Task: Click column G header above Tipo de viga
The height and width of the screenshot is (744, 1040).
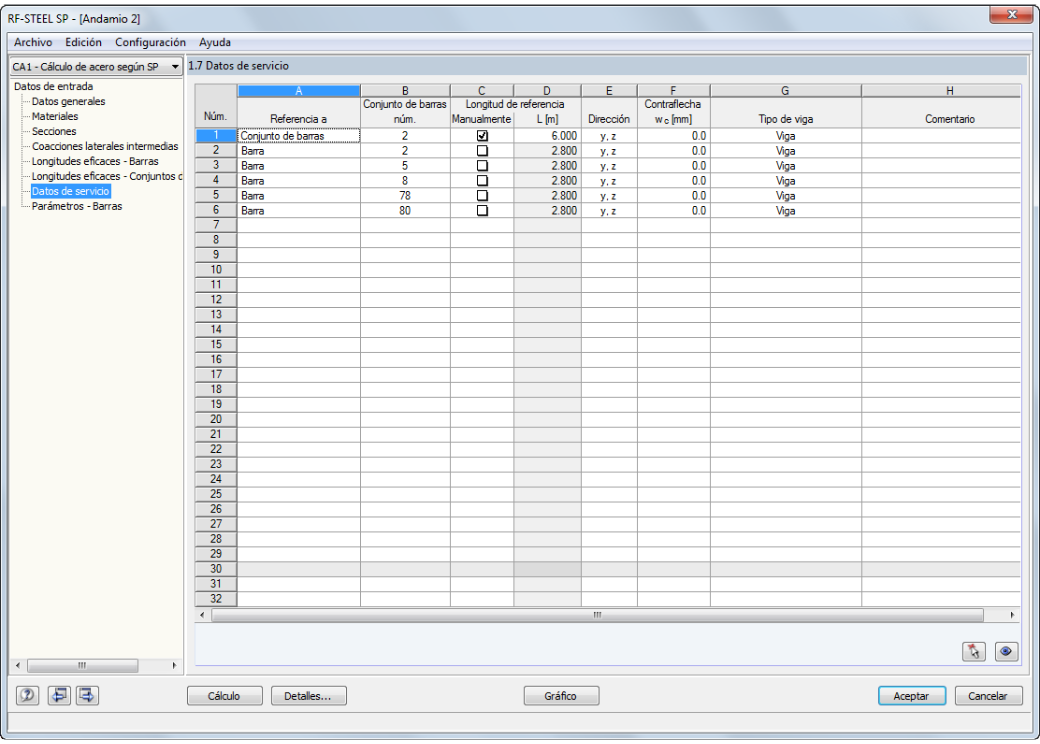Action: pyautogui.click(x=785, y=91)
